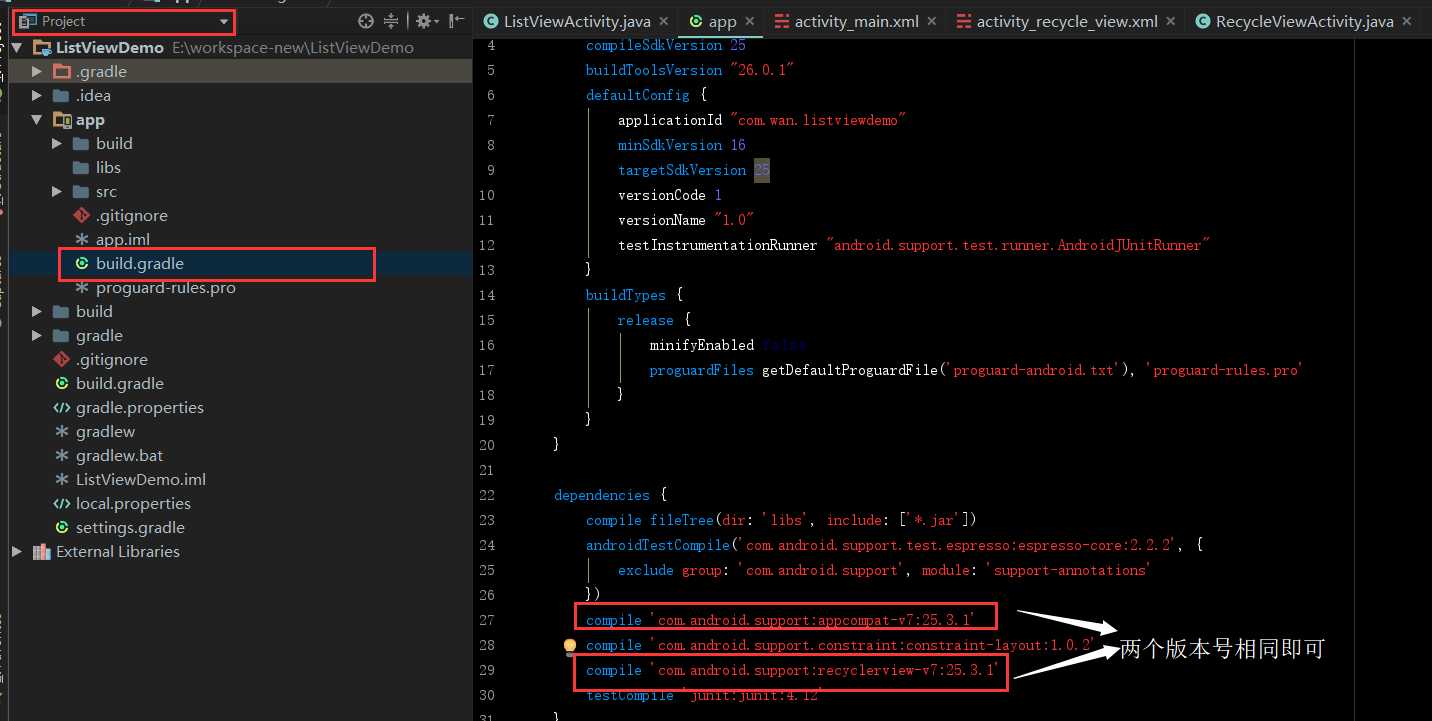Click the highlighted targetSdkVersion value 25
Screen dimensions: 1432x721
(x=762, y=170)
